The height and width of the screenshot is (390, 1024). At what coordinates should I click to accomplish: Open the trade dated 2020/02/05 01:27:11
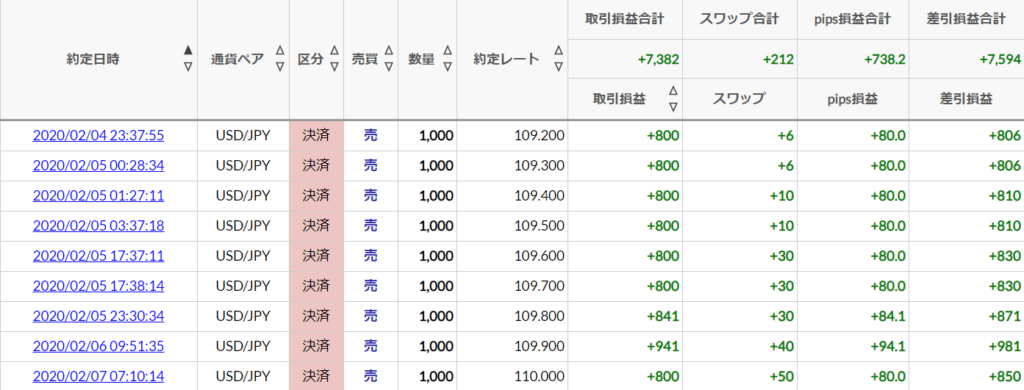pos(98,196)
